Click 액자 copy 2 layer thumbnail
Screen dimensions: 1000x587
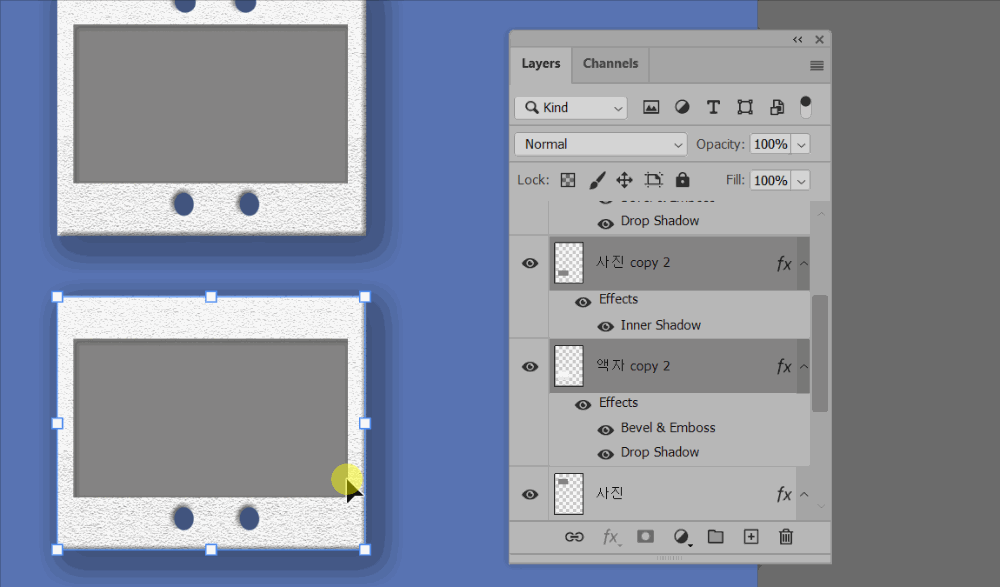click(568, 366)
